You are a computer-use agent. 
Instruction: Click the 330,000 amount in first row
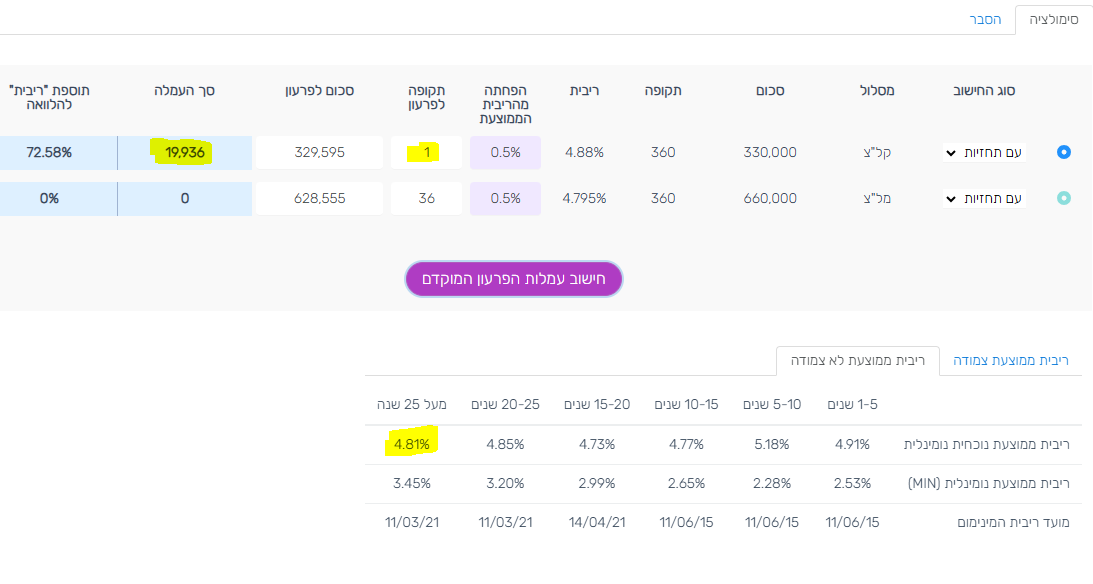click(x=770, y=153)
